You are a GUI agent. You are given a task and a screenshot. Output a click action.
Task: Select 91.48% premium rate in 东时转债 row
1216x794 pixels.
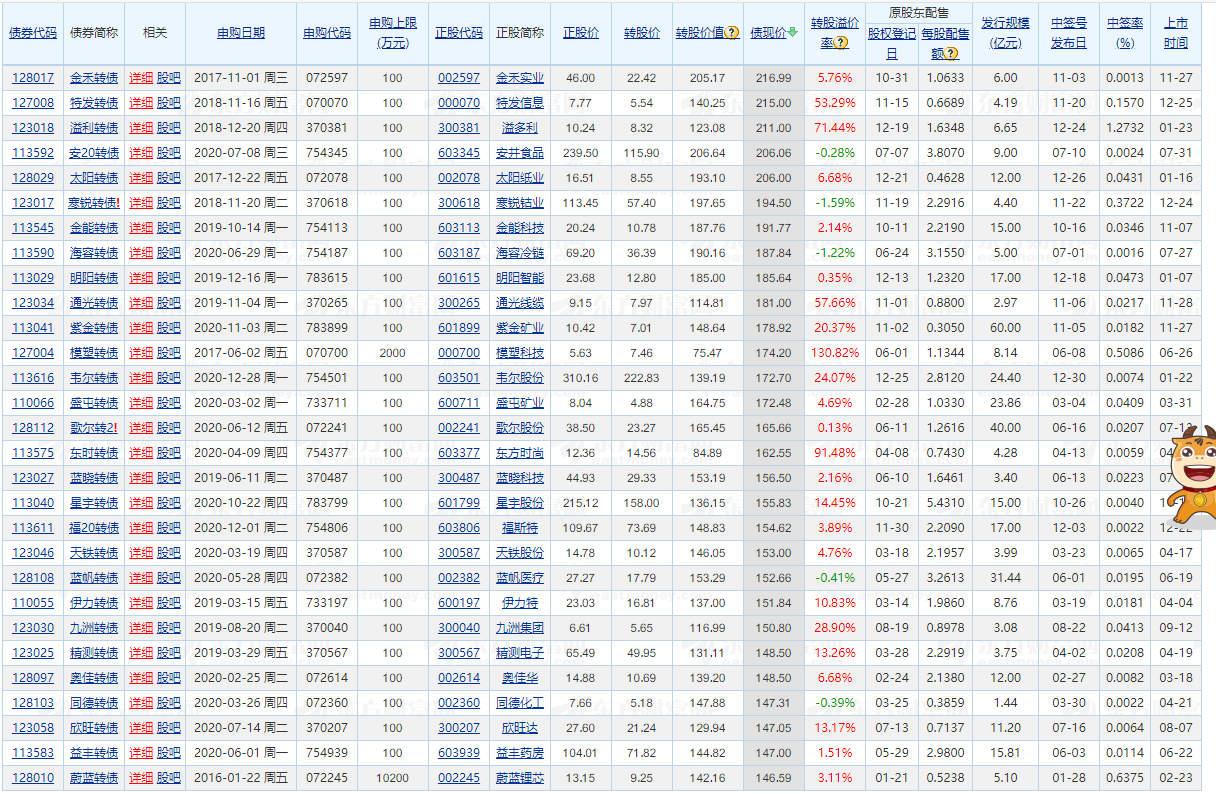pyautogui.click(x=835, y=453)
